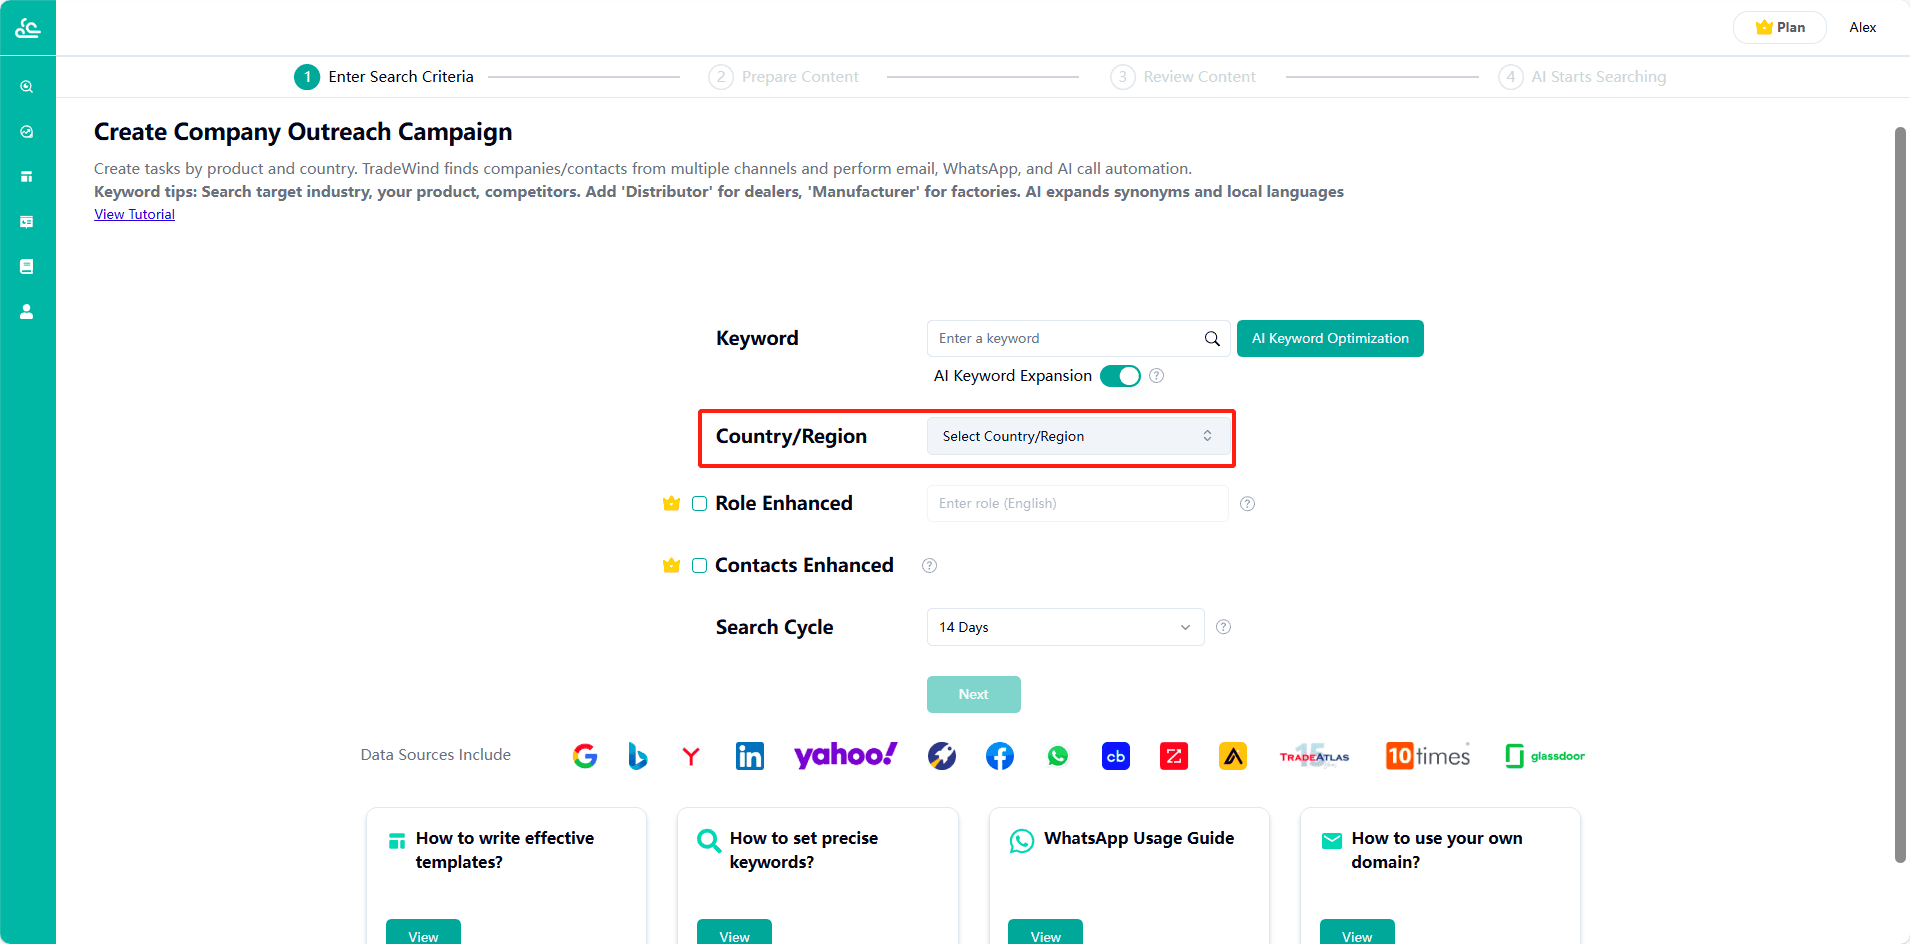Click help icon next to AI Keyword Expansion
Viewport: 1910px width, 944px height.
[x=1156, y=376]
